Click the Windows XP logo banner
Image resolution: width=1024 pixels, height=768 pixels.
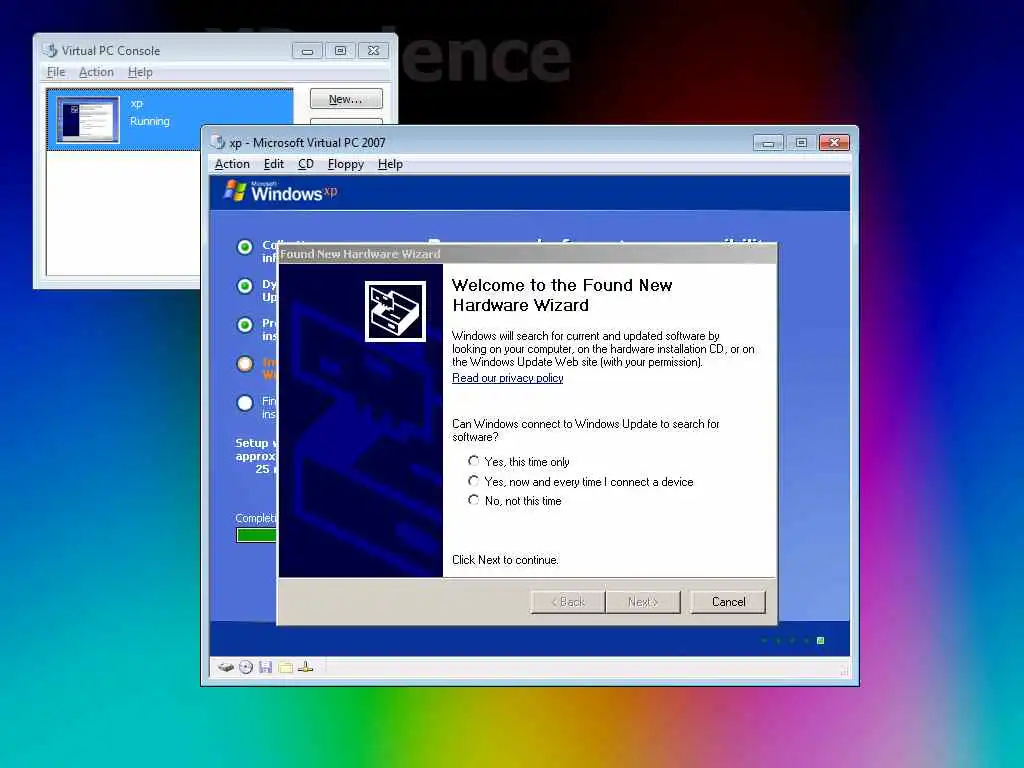click(x=281, y=192)
